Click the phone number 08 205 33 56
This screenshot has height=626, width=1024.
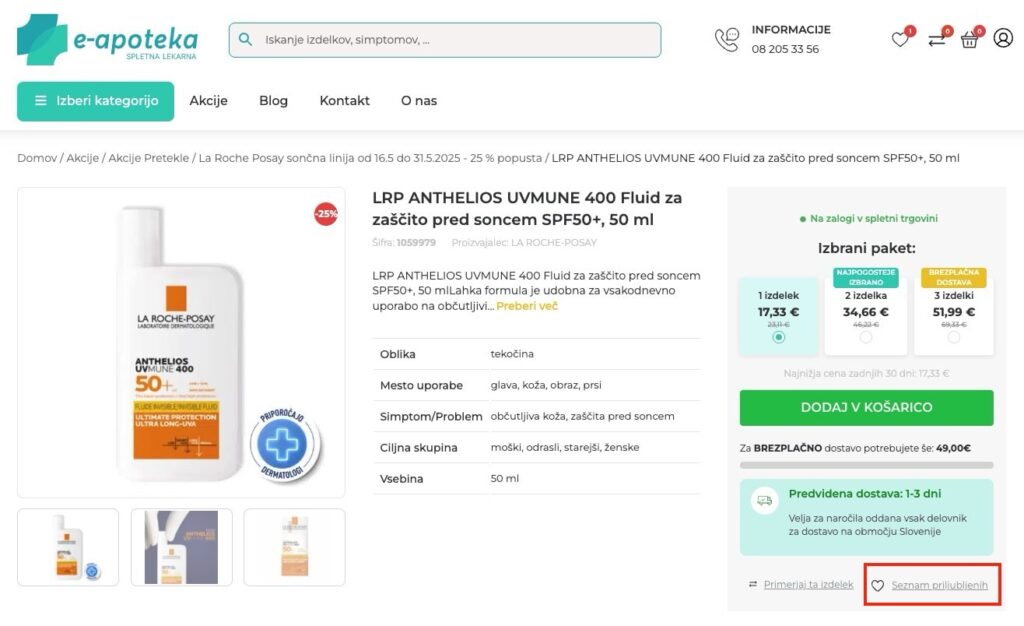tap(784, 49)
